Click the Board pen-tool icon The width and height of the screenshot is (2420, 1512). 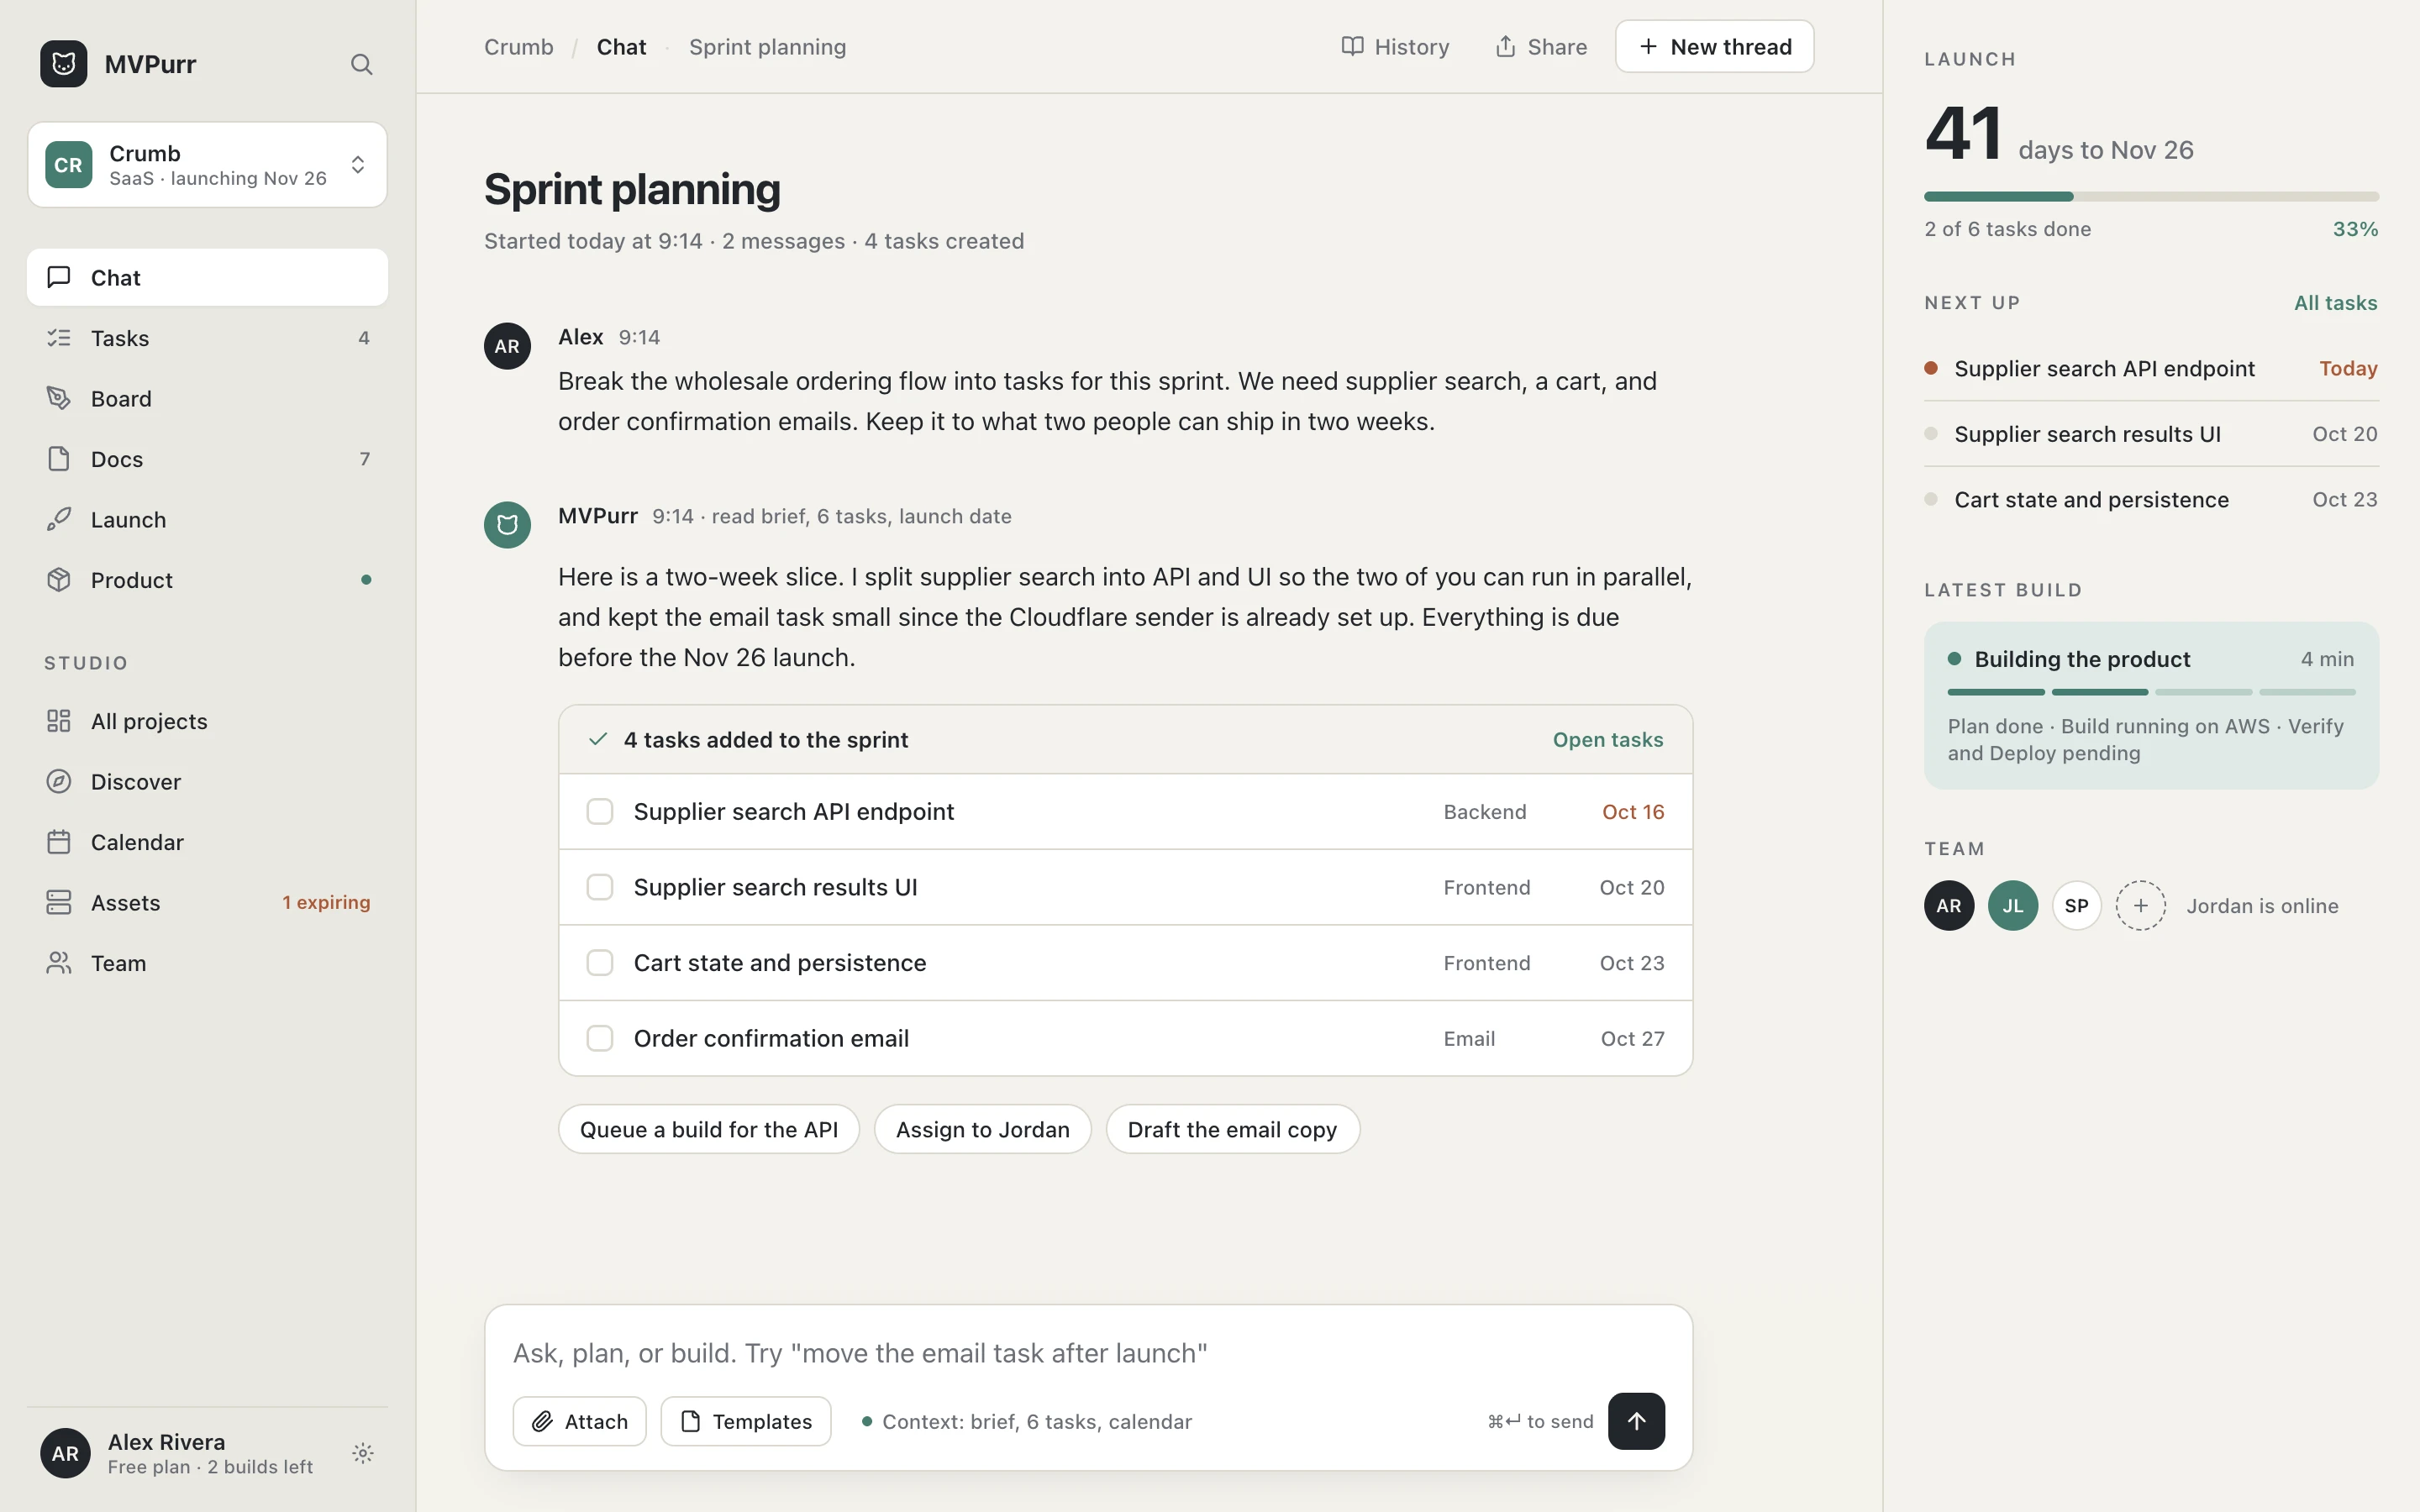tap(59, 398)
